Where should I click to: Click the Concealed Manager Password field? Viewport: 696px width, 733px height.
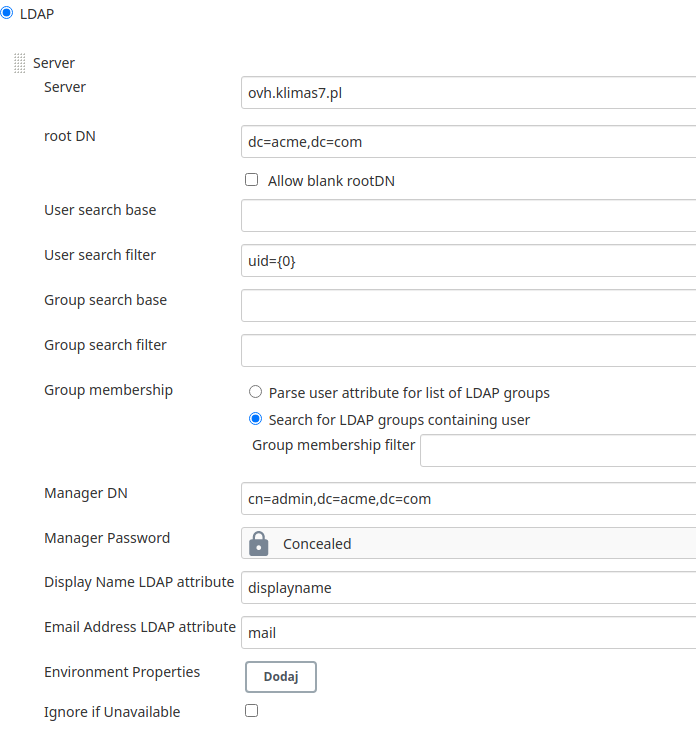pos(468,543)
